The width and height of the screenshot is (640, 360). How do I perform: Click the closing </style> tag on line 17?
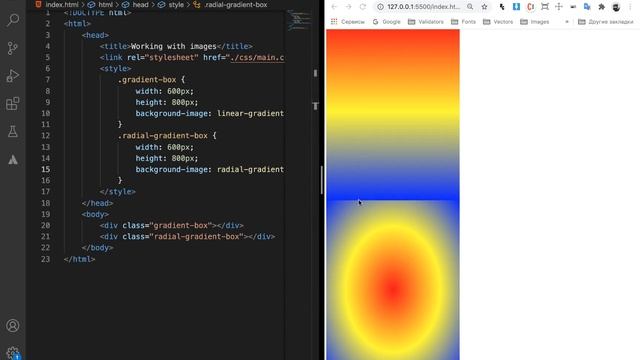118,191
